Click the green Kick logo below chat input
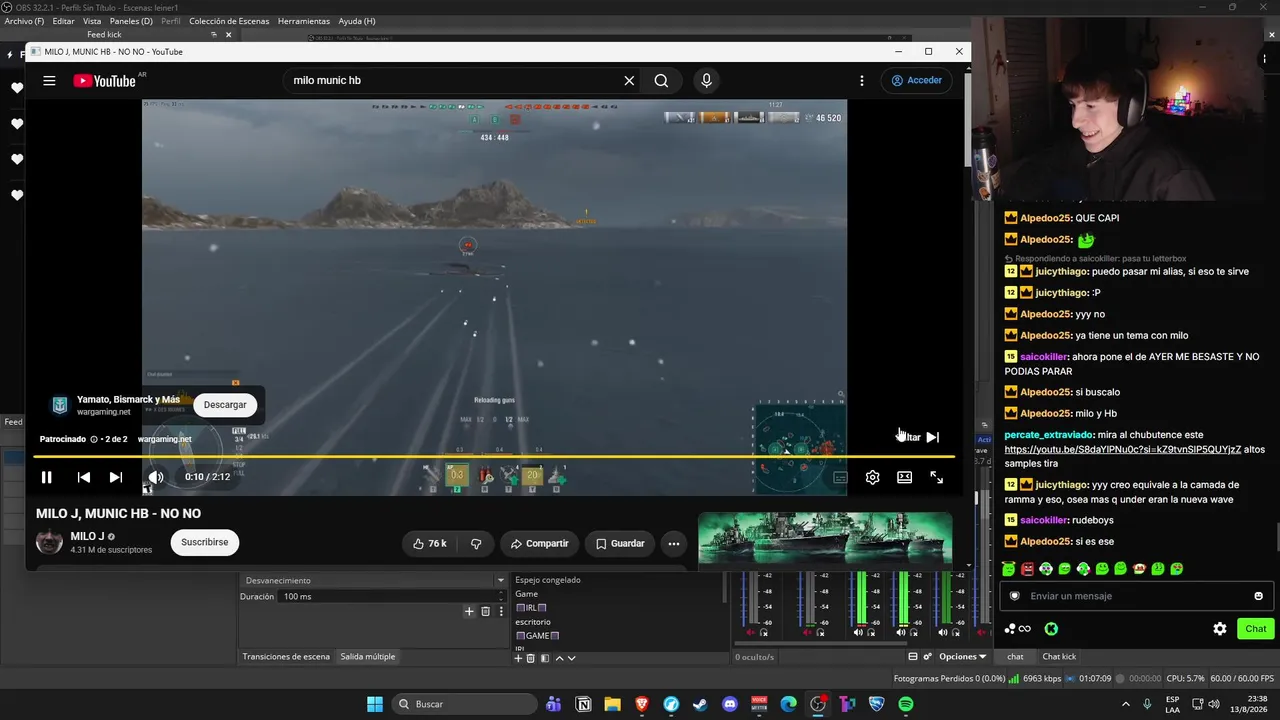 1052,629
